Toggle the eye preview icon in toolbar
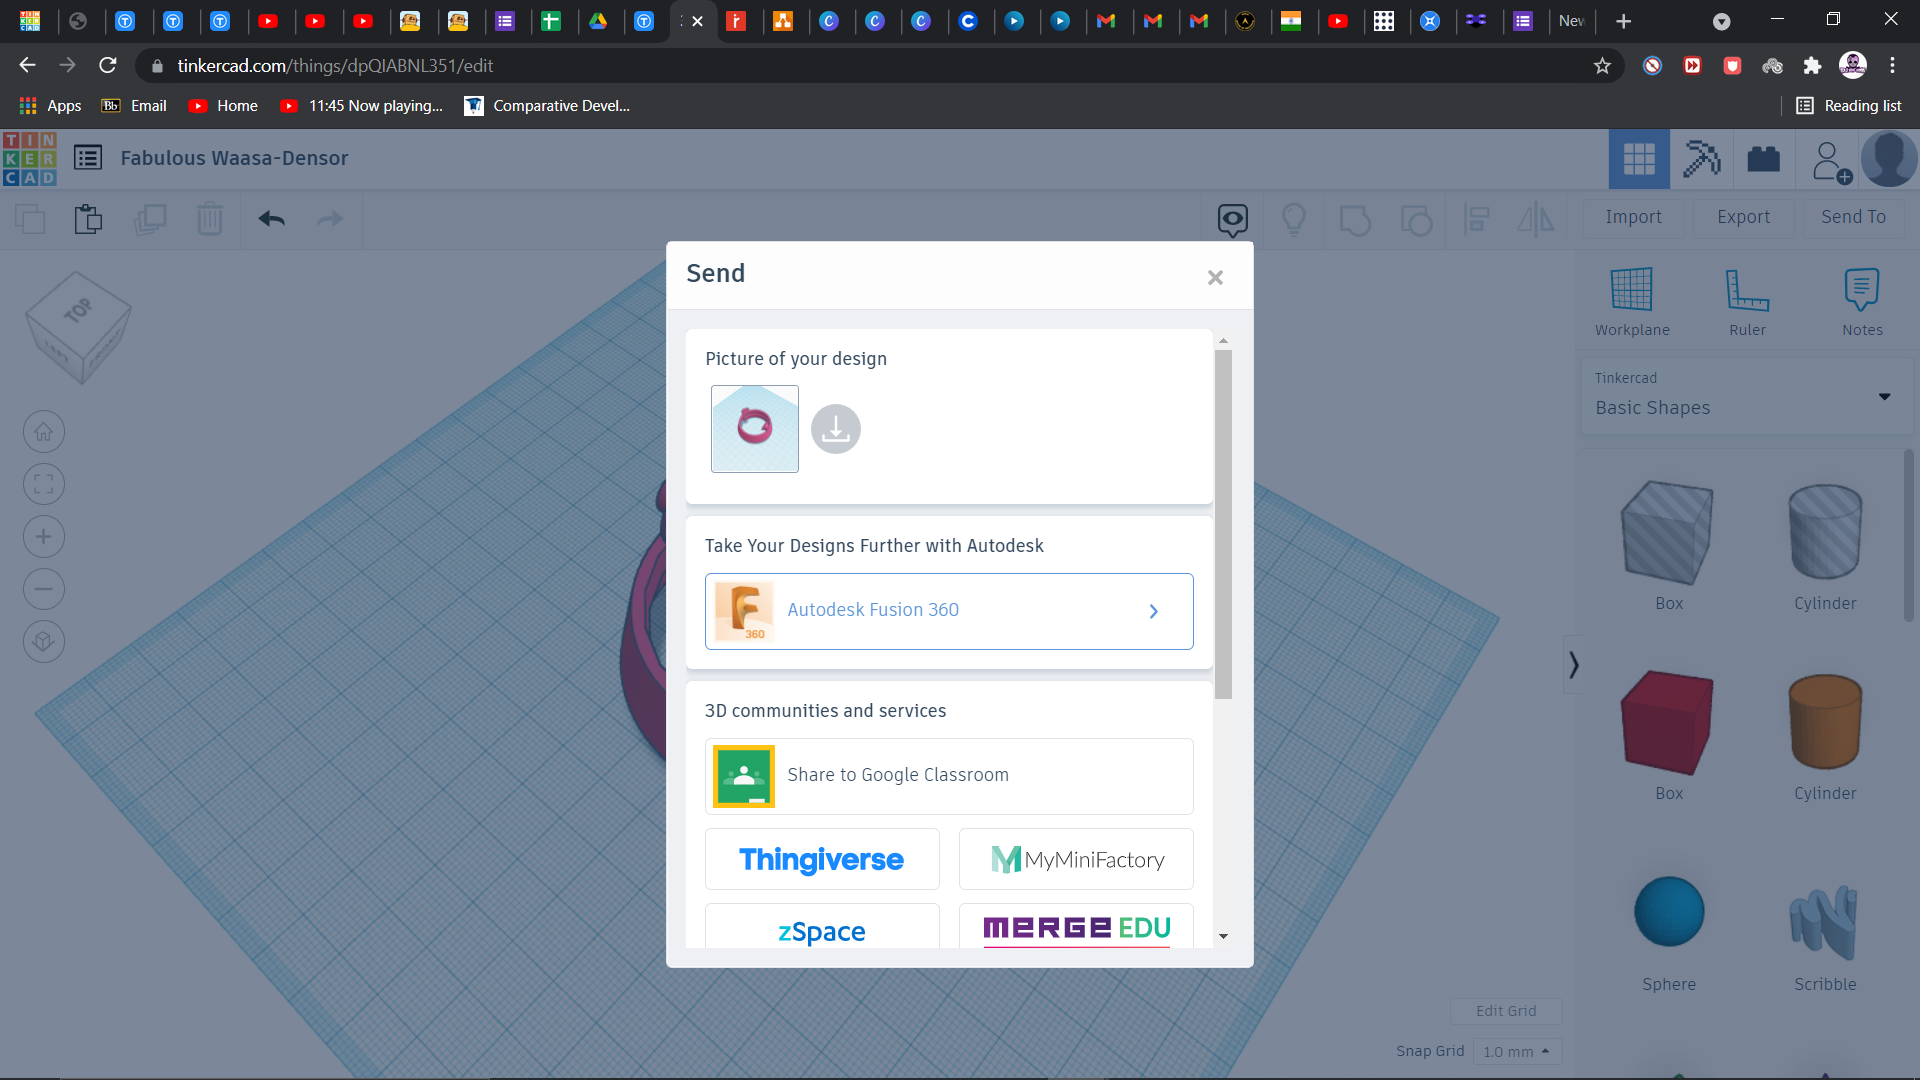This screenshot has height=1080, width=1920. [1232, 219]
